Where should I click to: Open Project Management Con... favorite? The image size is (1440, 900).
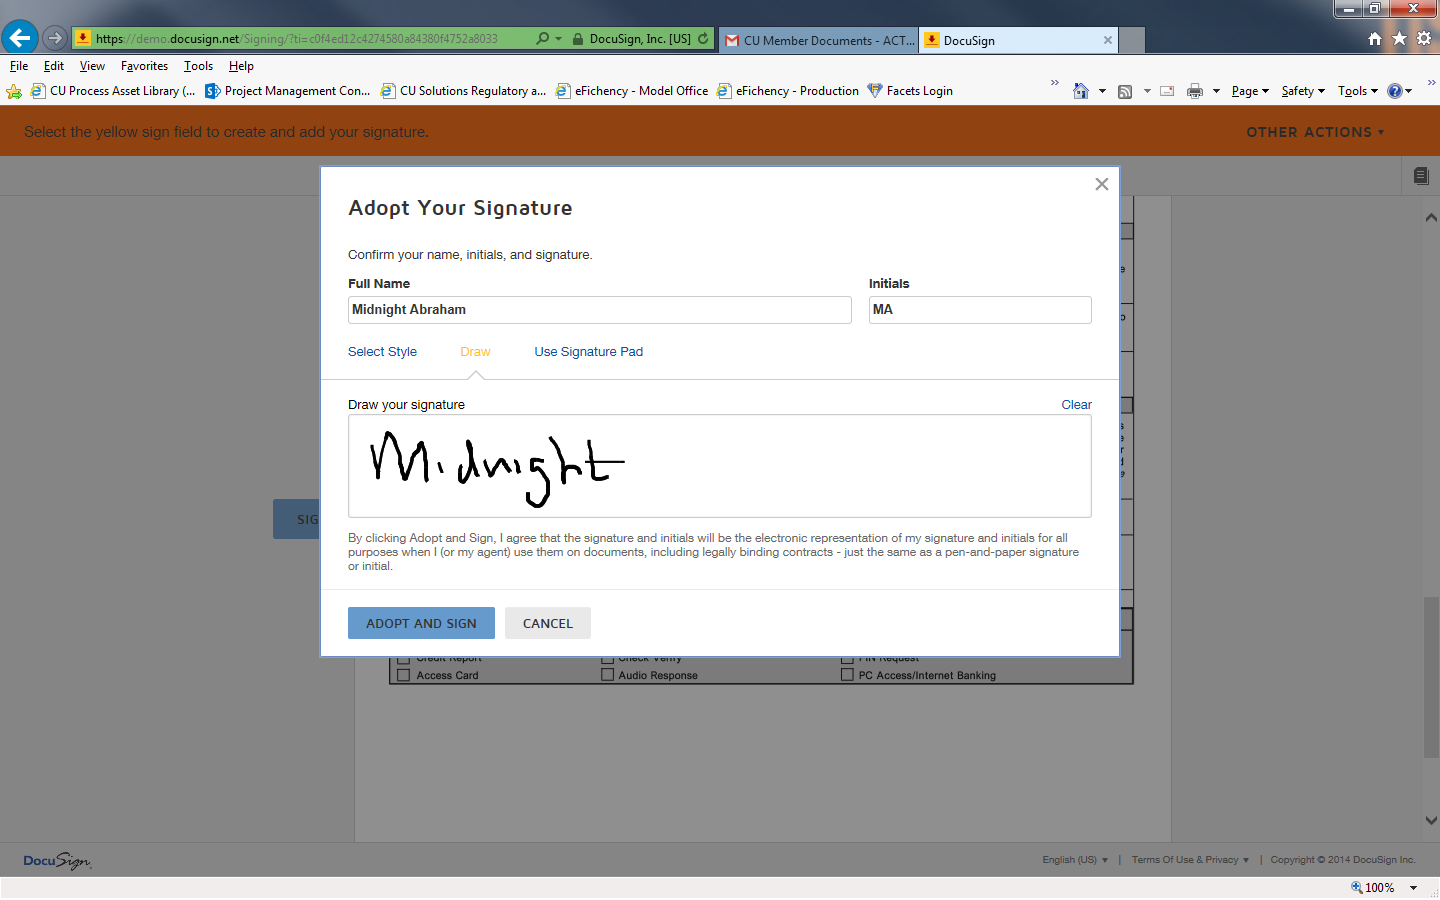(288, 91)
